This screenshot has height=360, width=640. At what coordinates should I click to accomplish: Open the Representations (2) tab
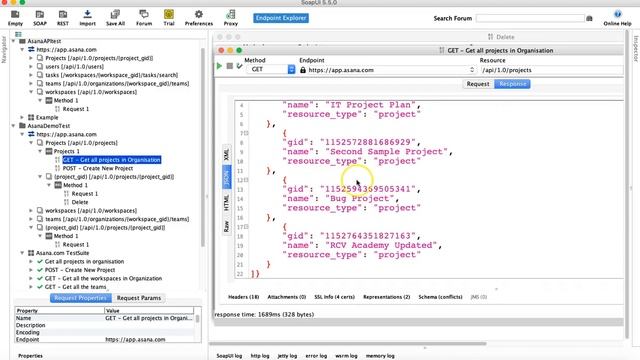[x=386, y=297]
